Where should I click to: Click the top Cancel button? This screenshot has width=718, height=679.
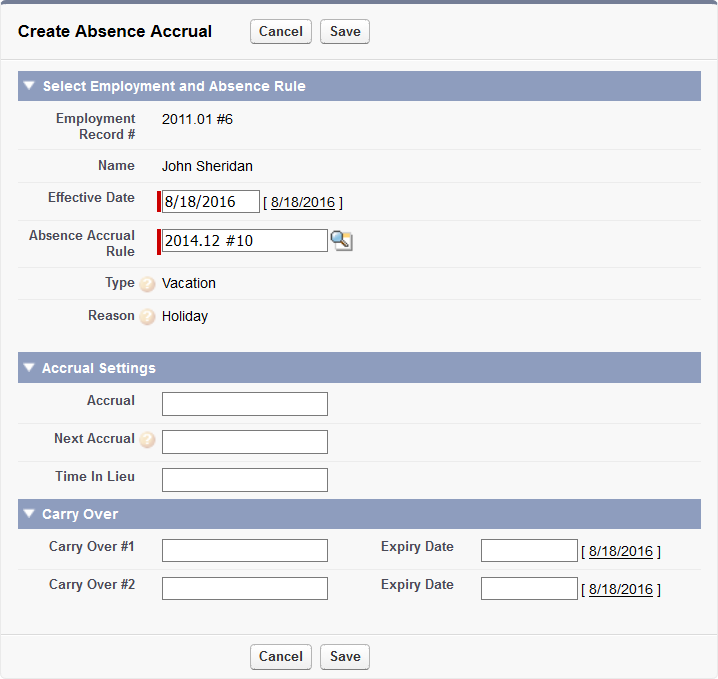click(x=281, y=31)
